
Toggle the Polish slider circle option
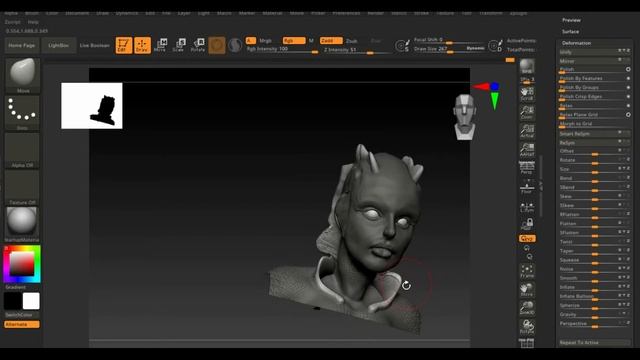pyautogui.click(x=628, y=69)
